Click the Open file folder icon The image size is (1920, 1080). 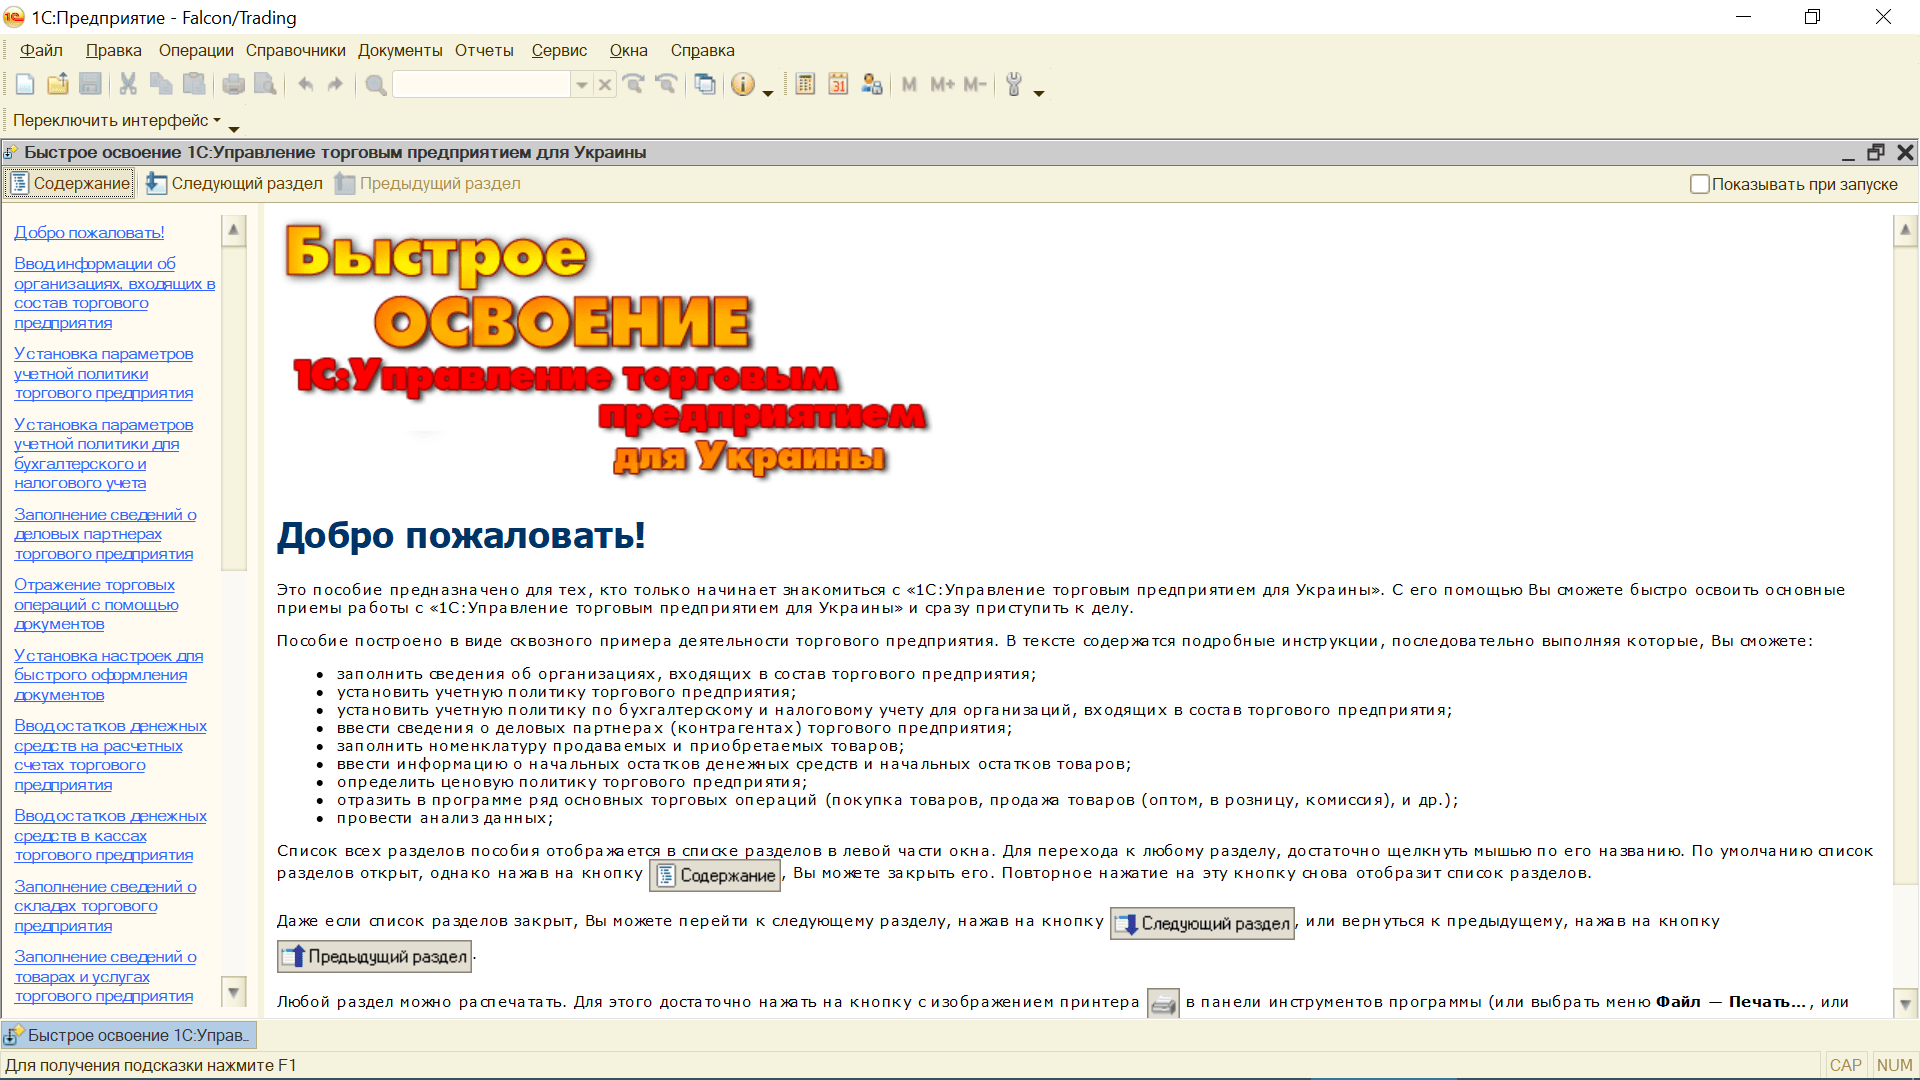[58, 85]
